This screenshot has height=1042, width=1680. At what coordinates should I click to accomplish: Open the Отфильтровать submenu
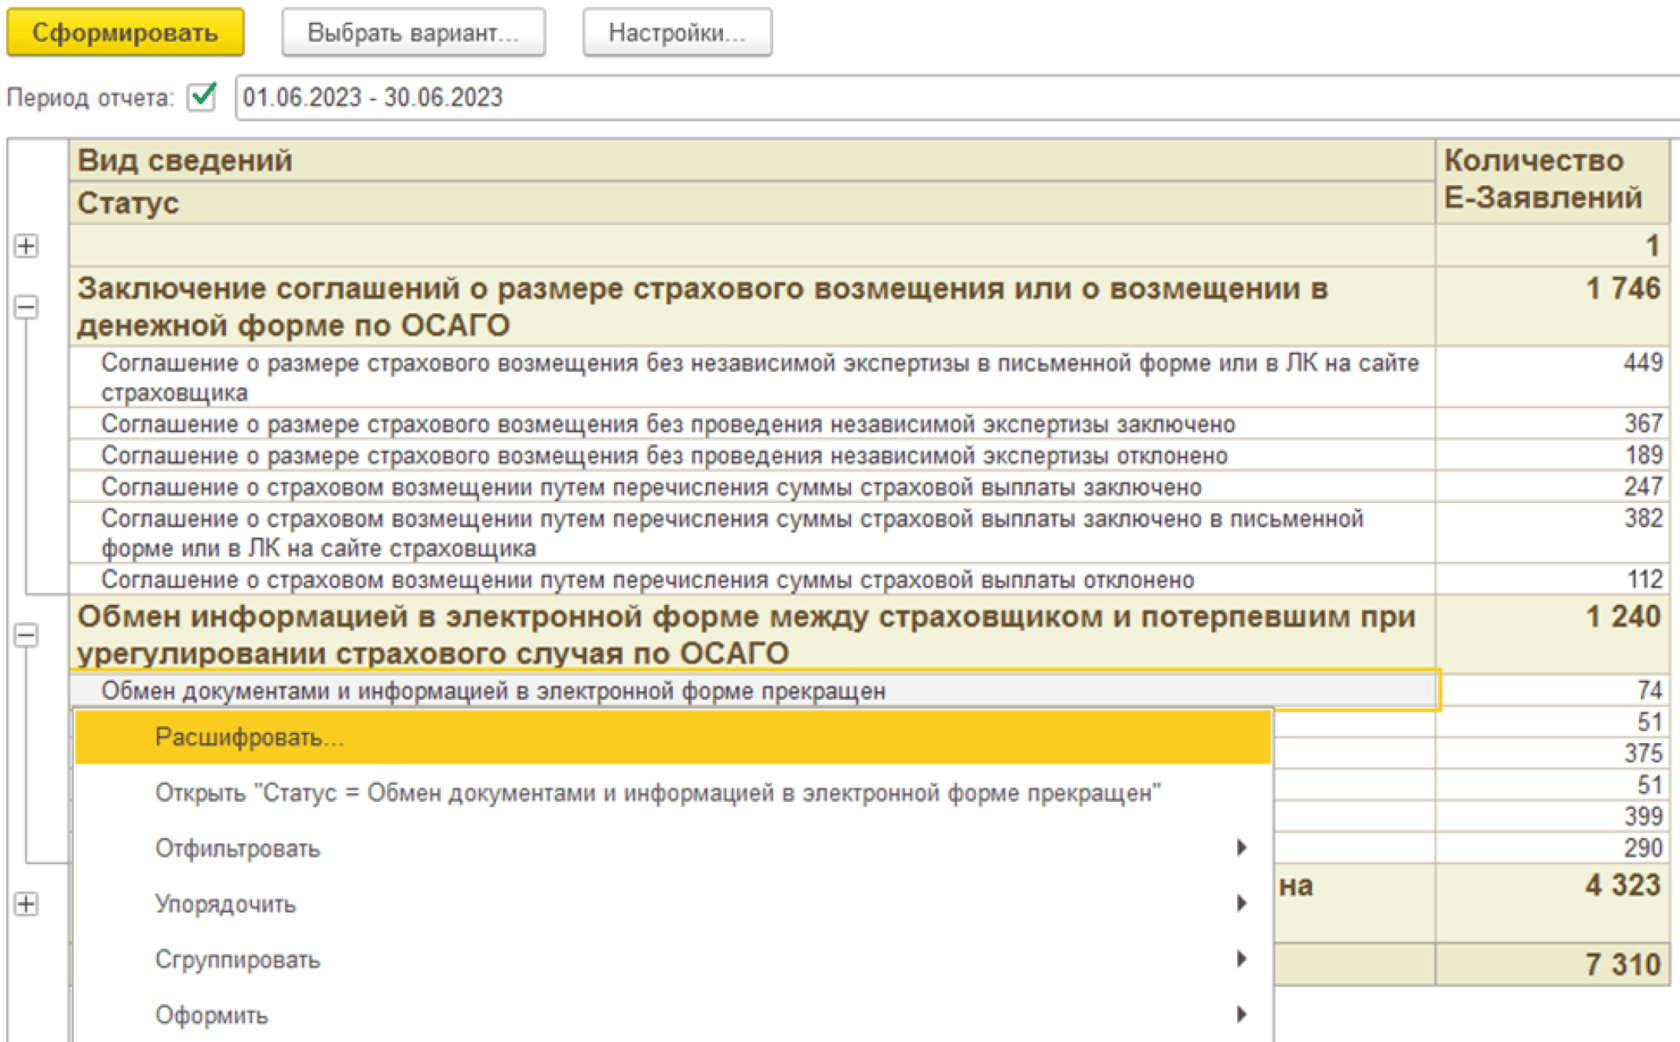point(237,848)
